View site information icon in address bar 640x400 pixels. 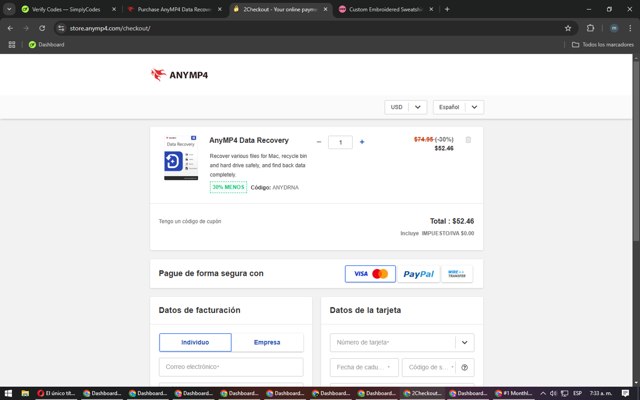click(x=61, y=28)
